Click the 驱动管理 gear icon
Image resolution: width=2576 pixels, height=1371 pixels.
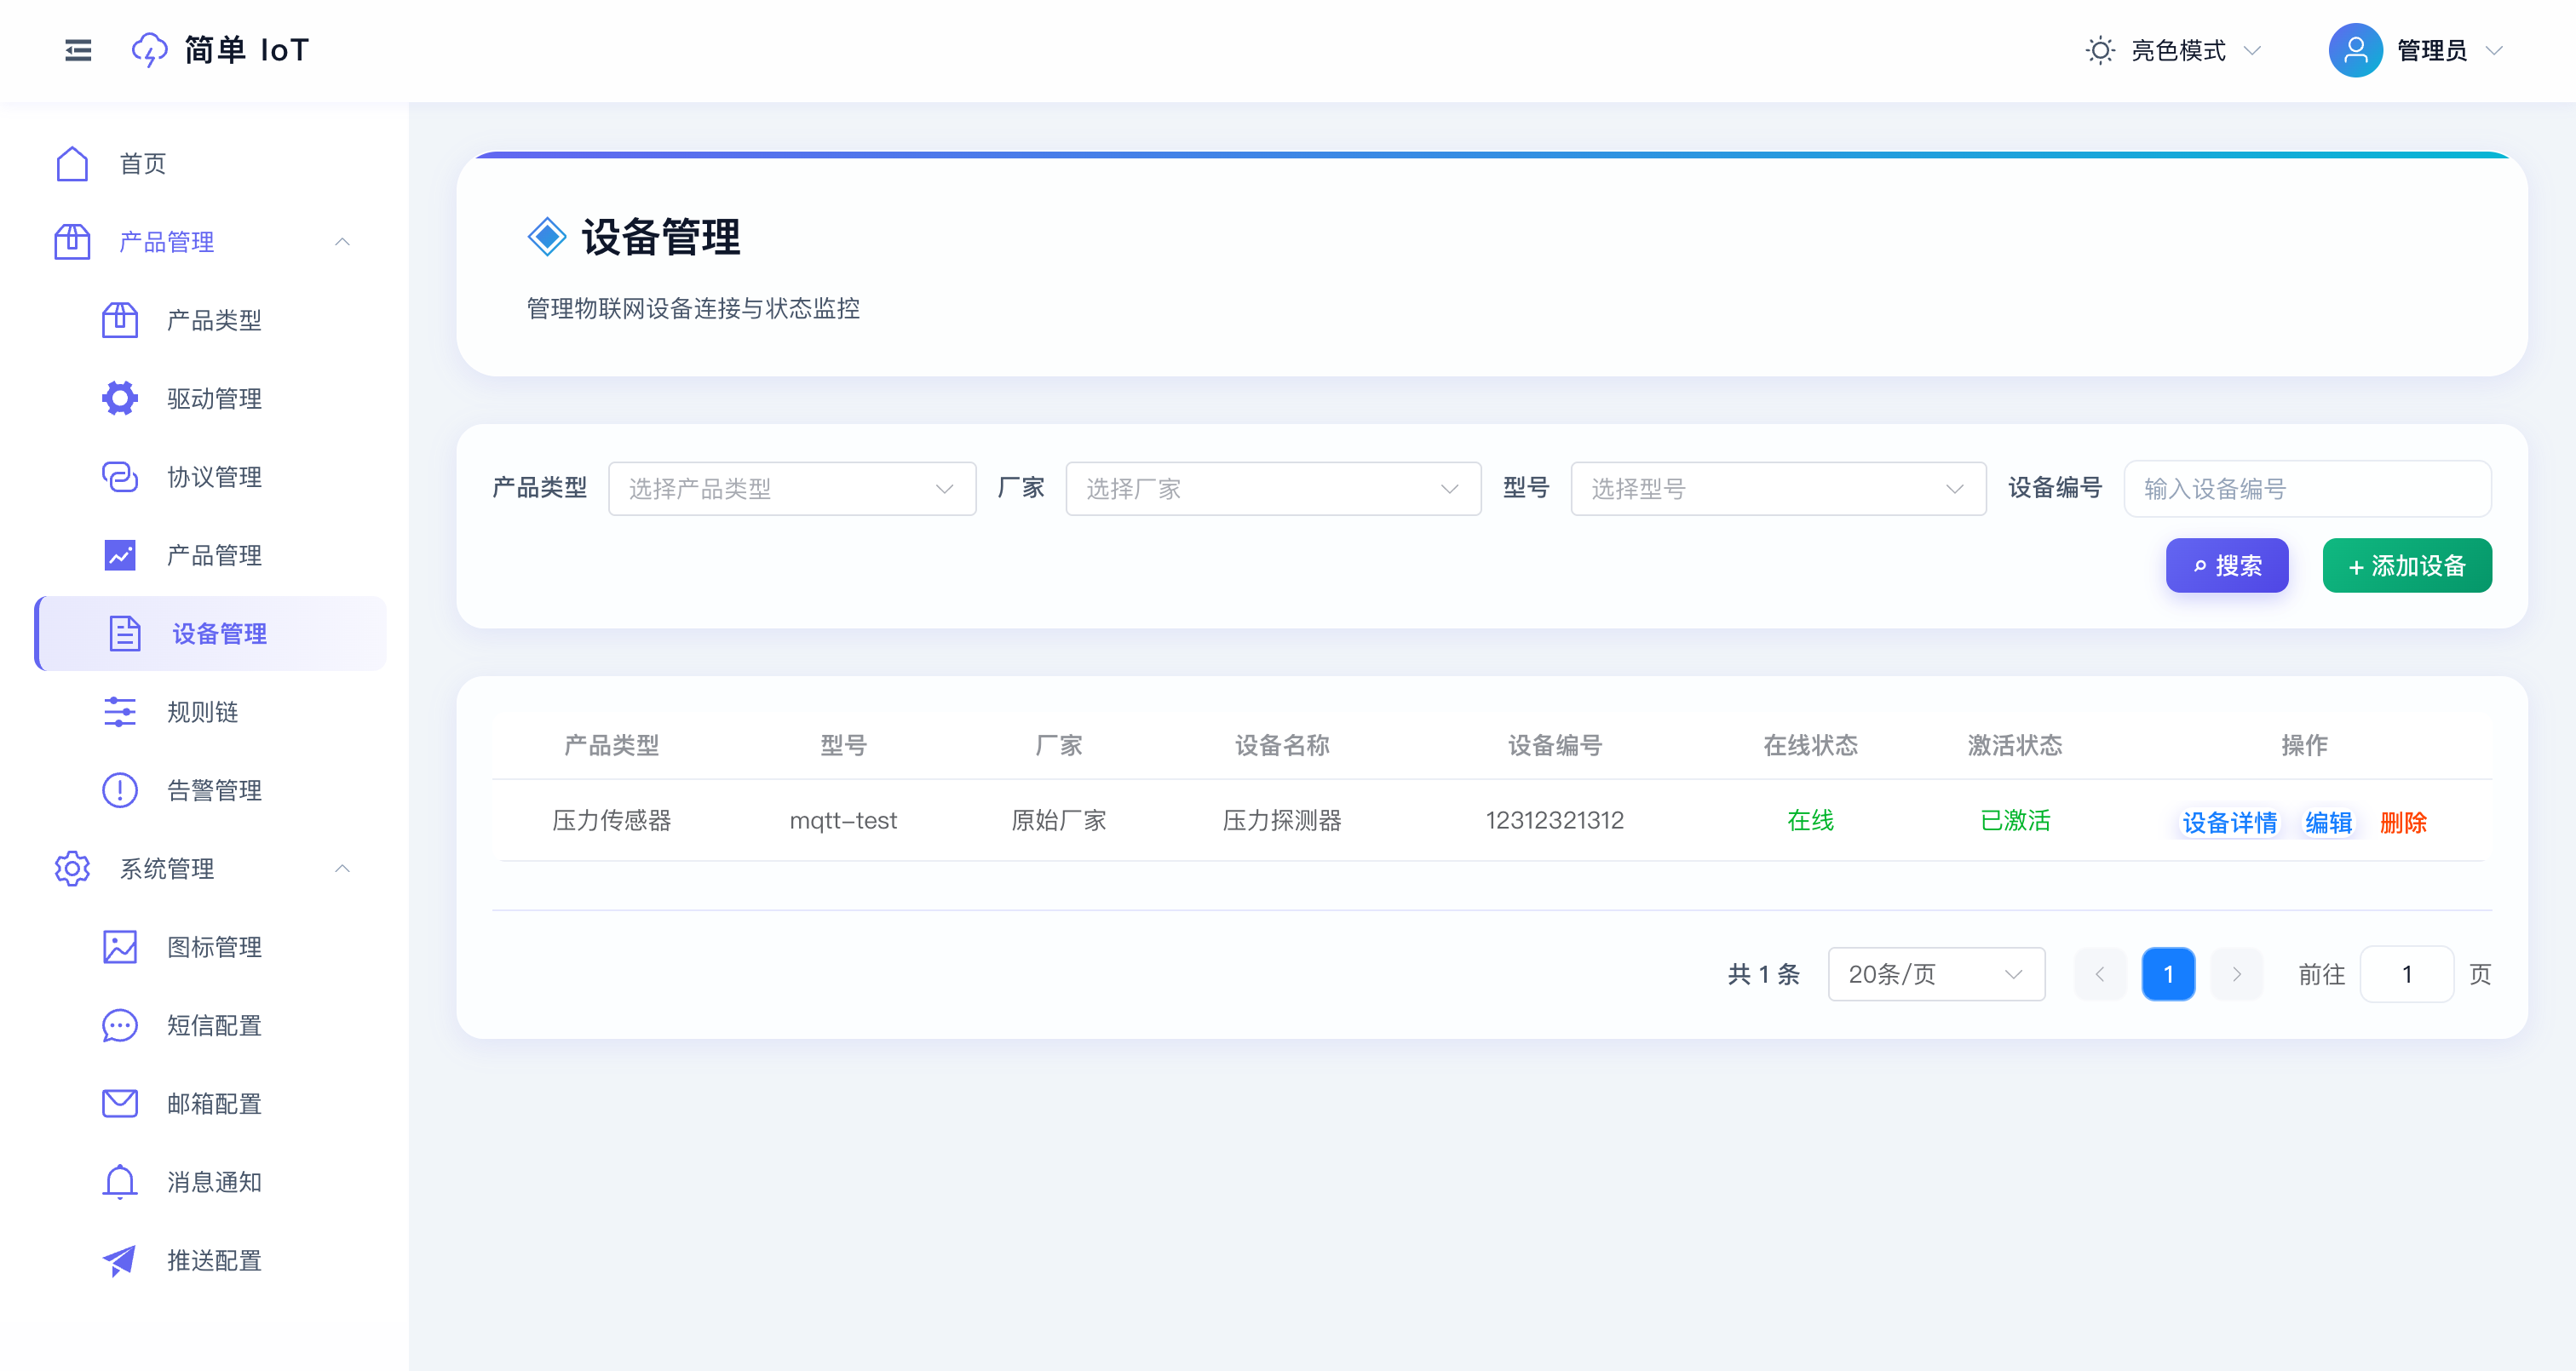click(x=120, y=398)
